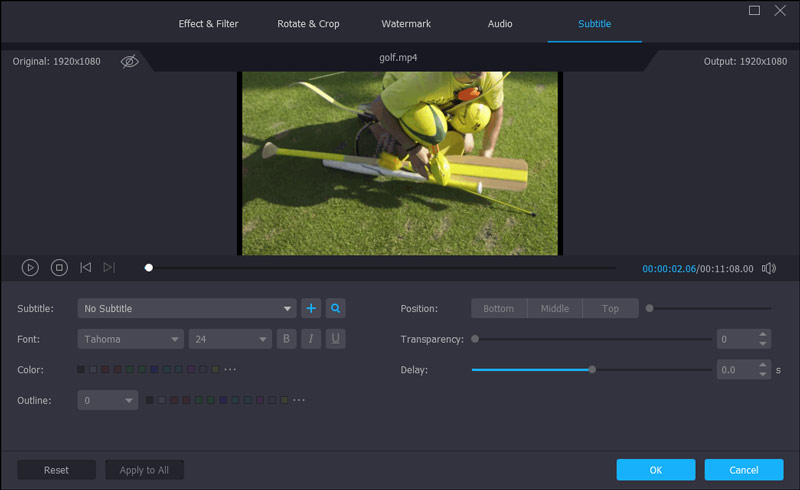This screenshot has width=800, height=490.
Task: Mute the volume speaker icon
Action: (x=768, y=268)
